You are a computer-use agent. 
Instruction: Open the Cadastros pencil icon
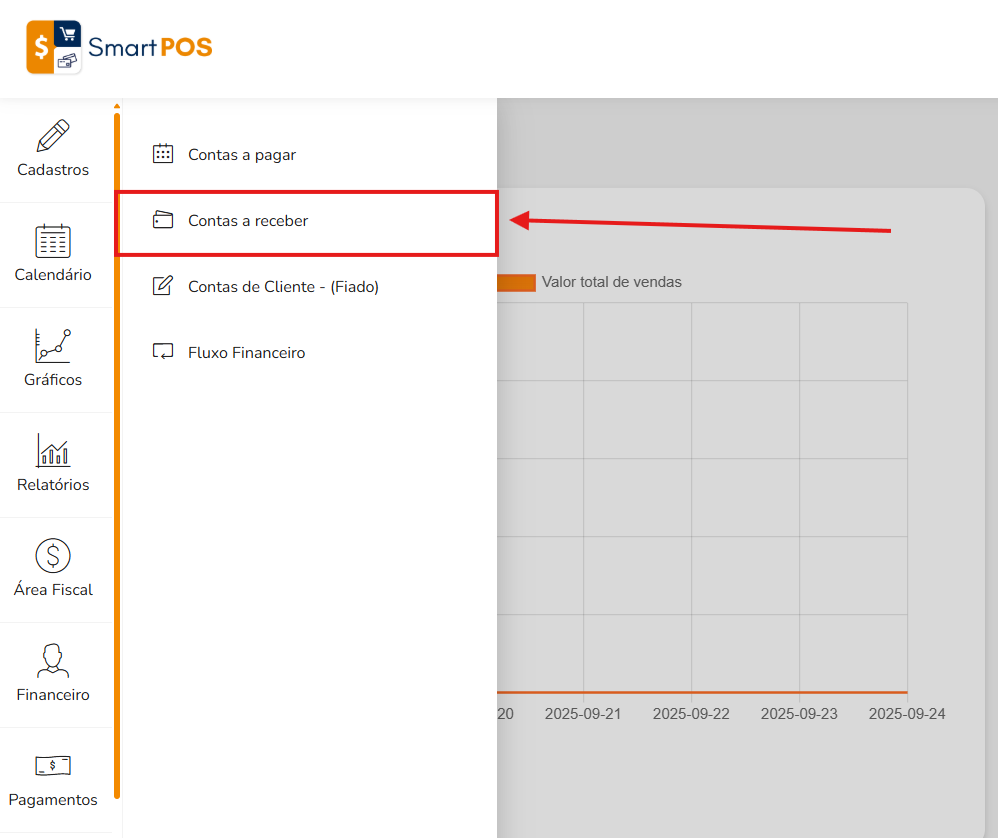tap(53, 136)
